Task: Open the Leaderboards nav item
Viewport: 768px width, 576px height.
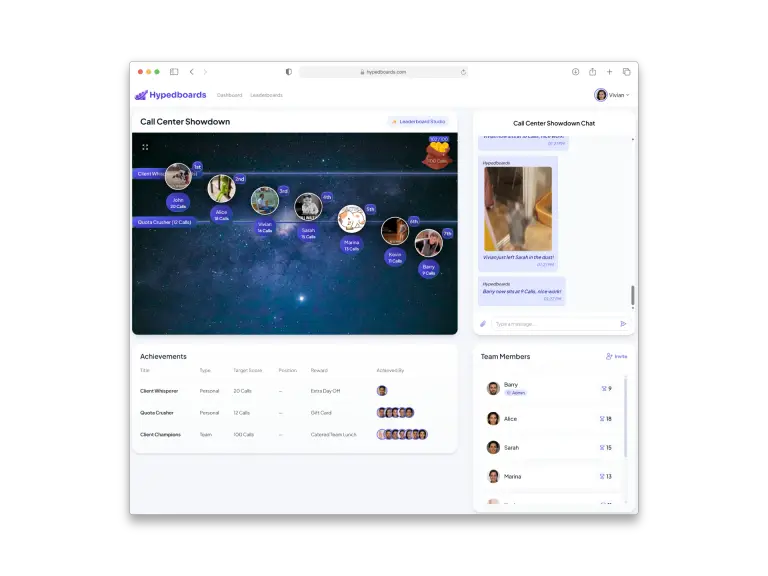Action: pos(266,95)
